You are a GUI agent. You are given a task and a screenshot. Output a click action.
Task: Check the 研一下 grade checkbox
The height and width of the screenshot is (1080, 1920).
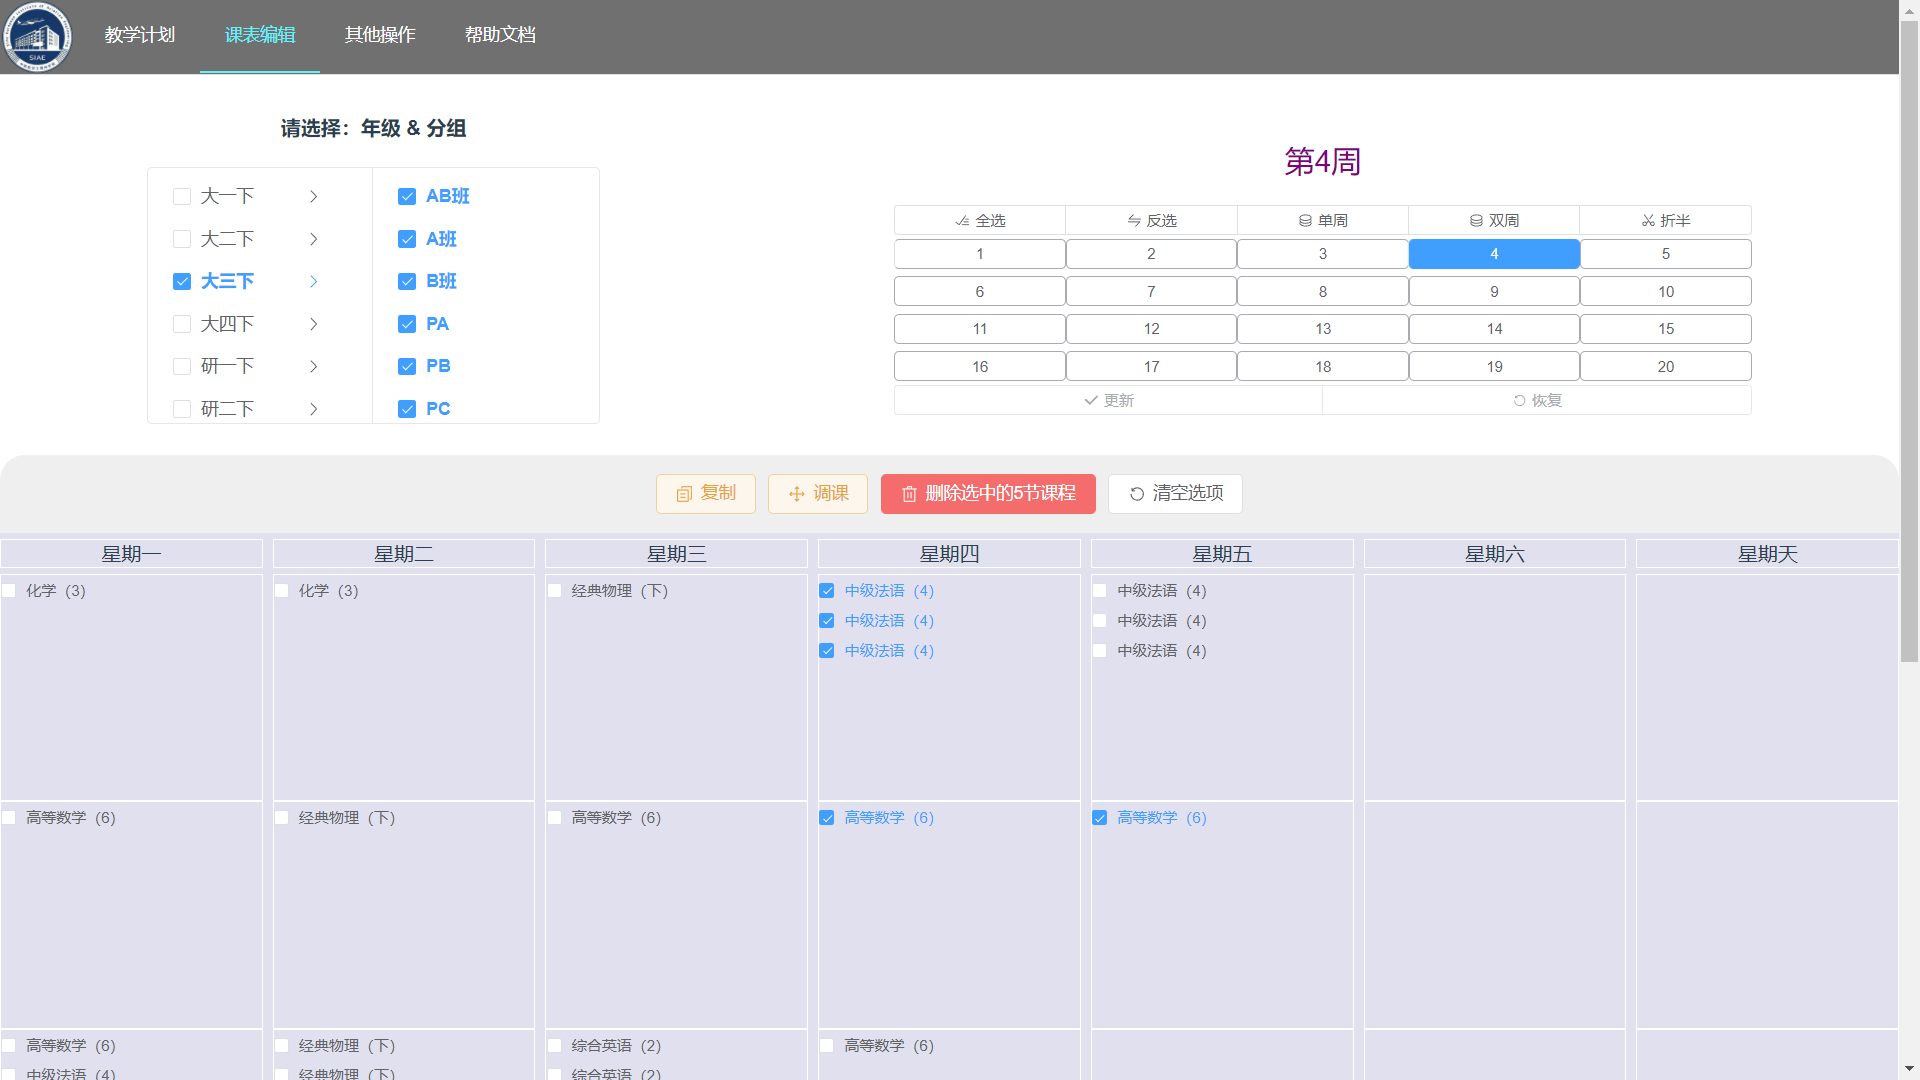click(182, 367)
